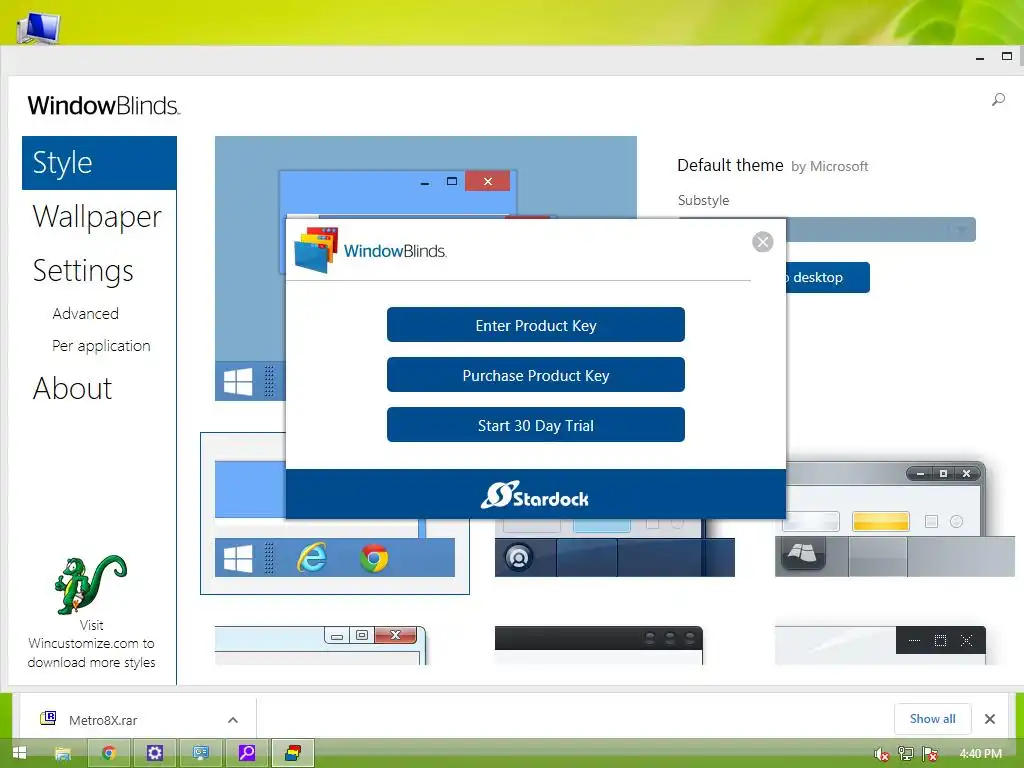Screen dimensions: 1024x768
Task: Open Metro8X.rar download options chevron
Action: click(x=232, y=720)
